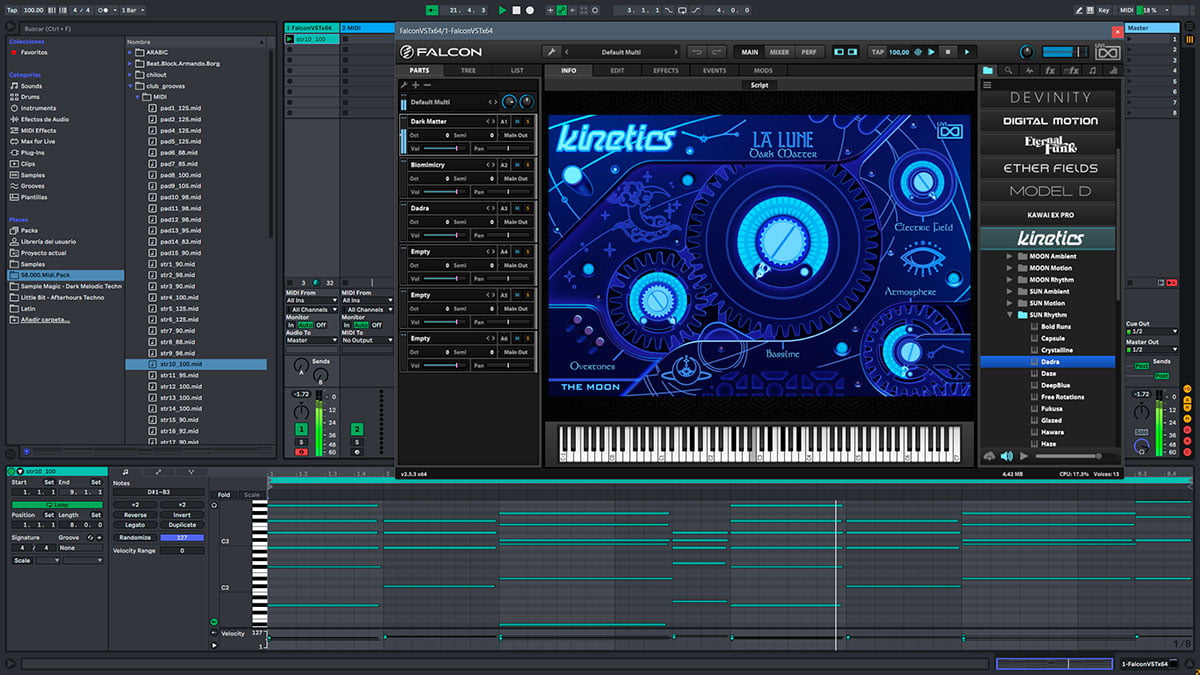Screen dimensions: 1200x675
Task: Select Max for Live category
Action: tap(40, 141)
